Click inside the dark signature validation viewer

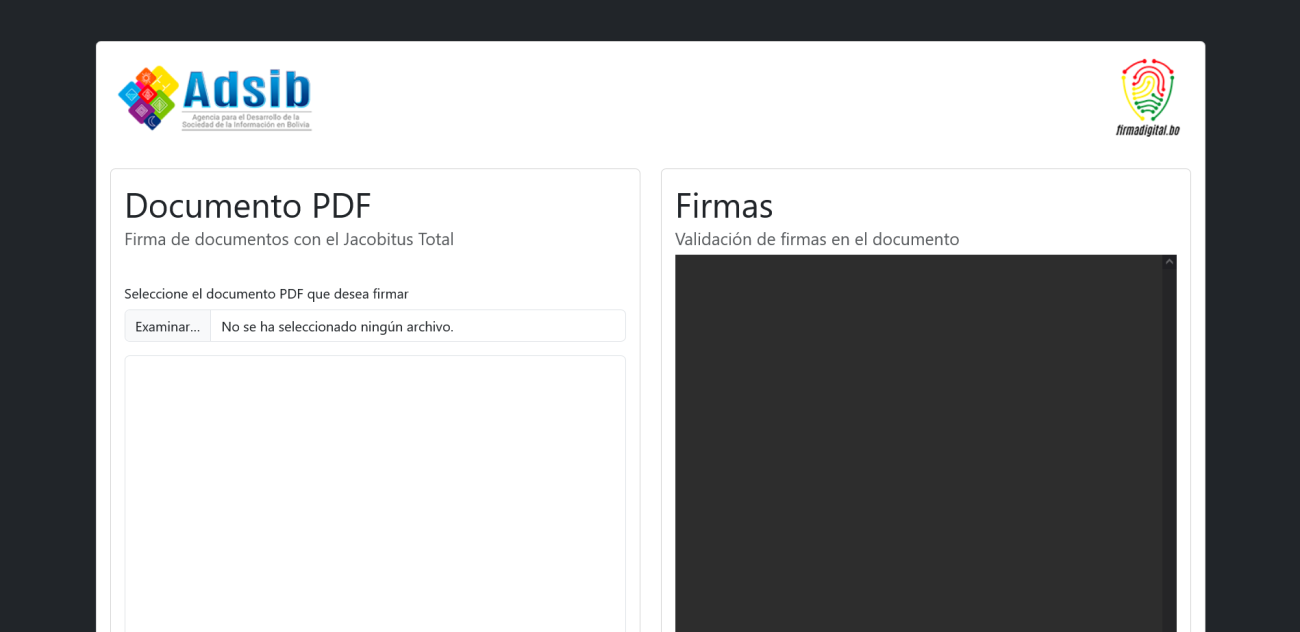click(918, 450)
